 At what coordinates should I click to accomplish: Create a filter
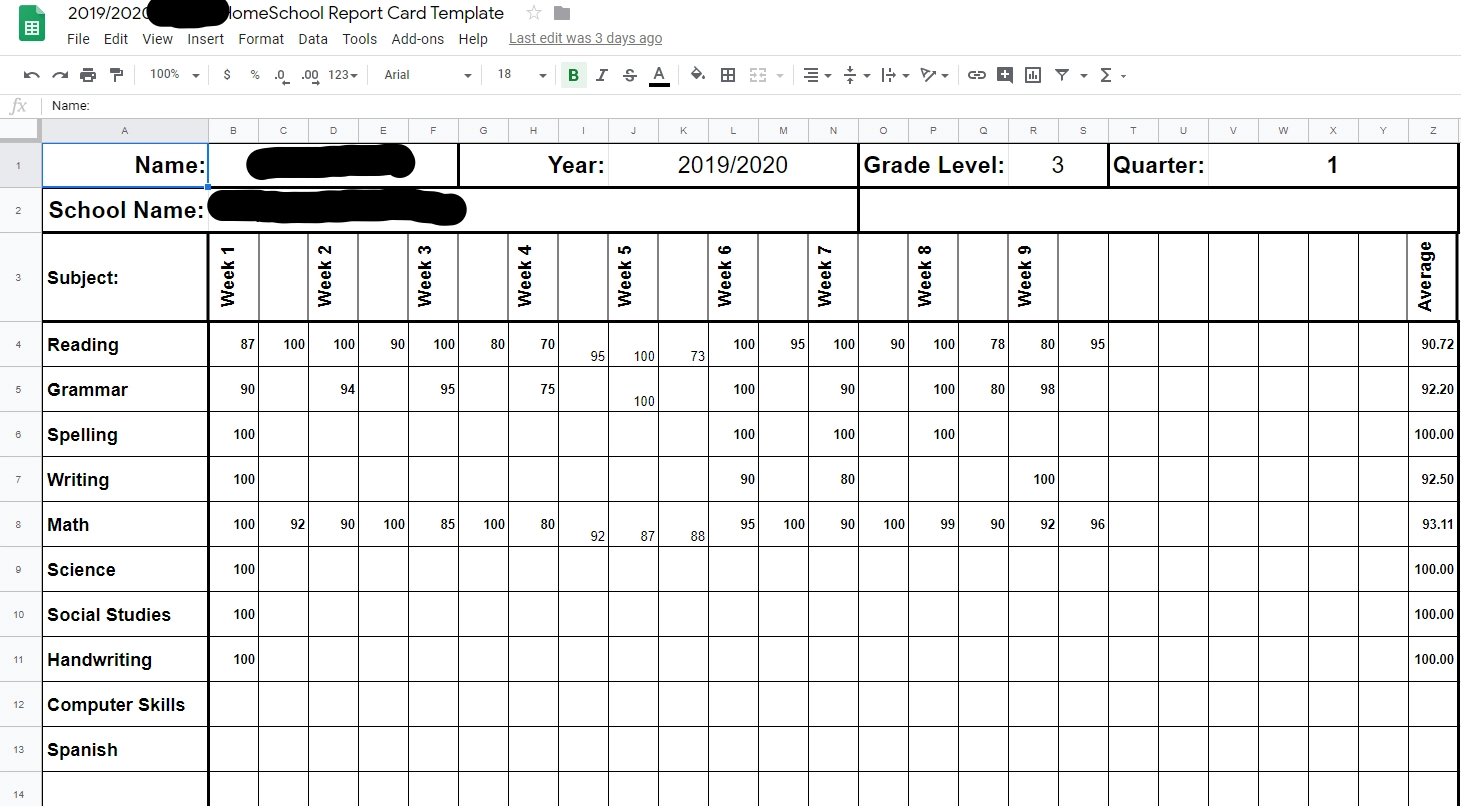1060,74
